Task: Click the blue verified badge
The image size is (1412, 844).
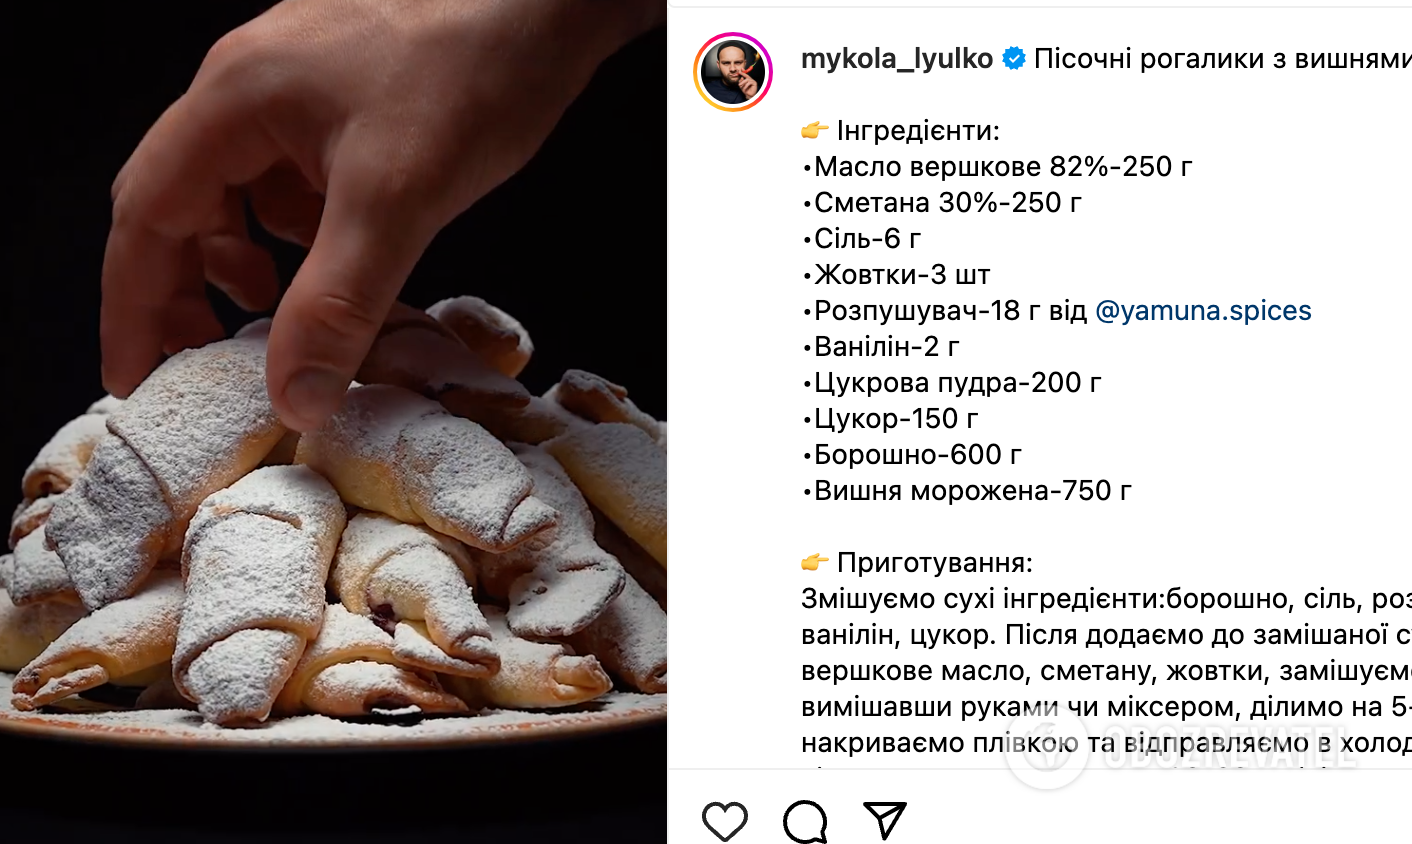Action: 1014,59
